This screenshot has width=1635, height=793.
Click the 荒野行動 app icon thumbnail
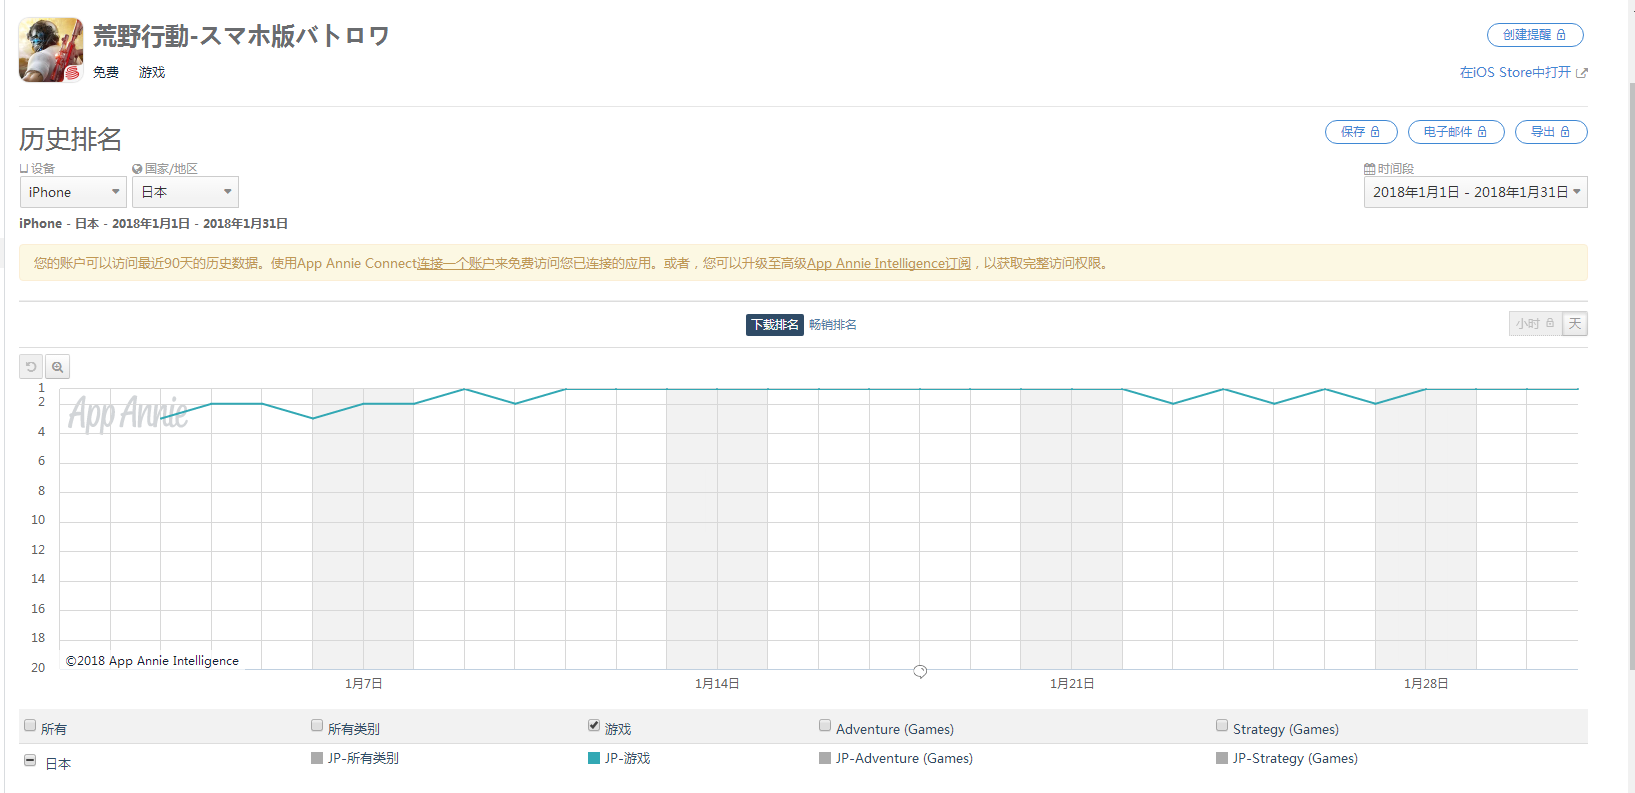[51, 50]
